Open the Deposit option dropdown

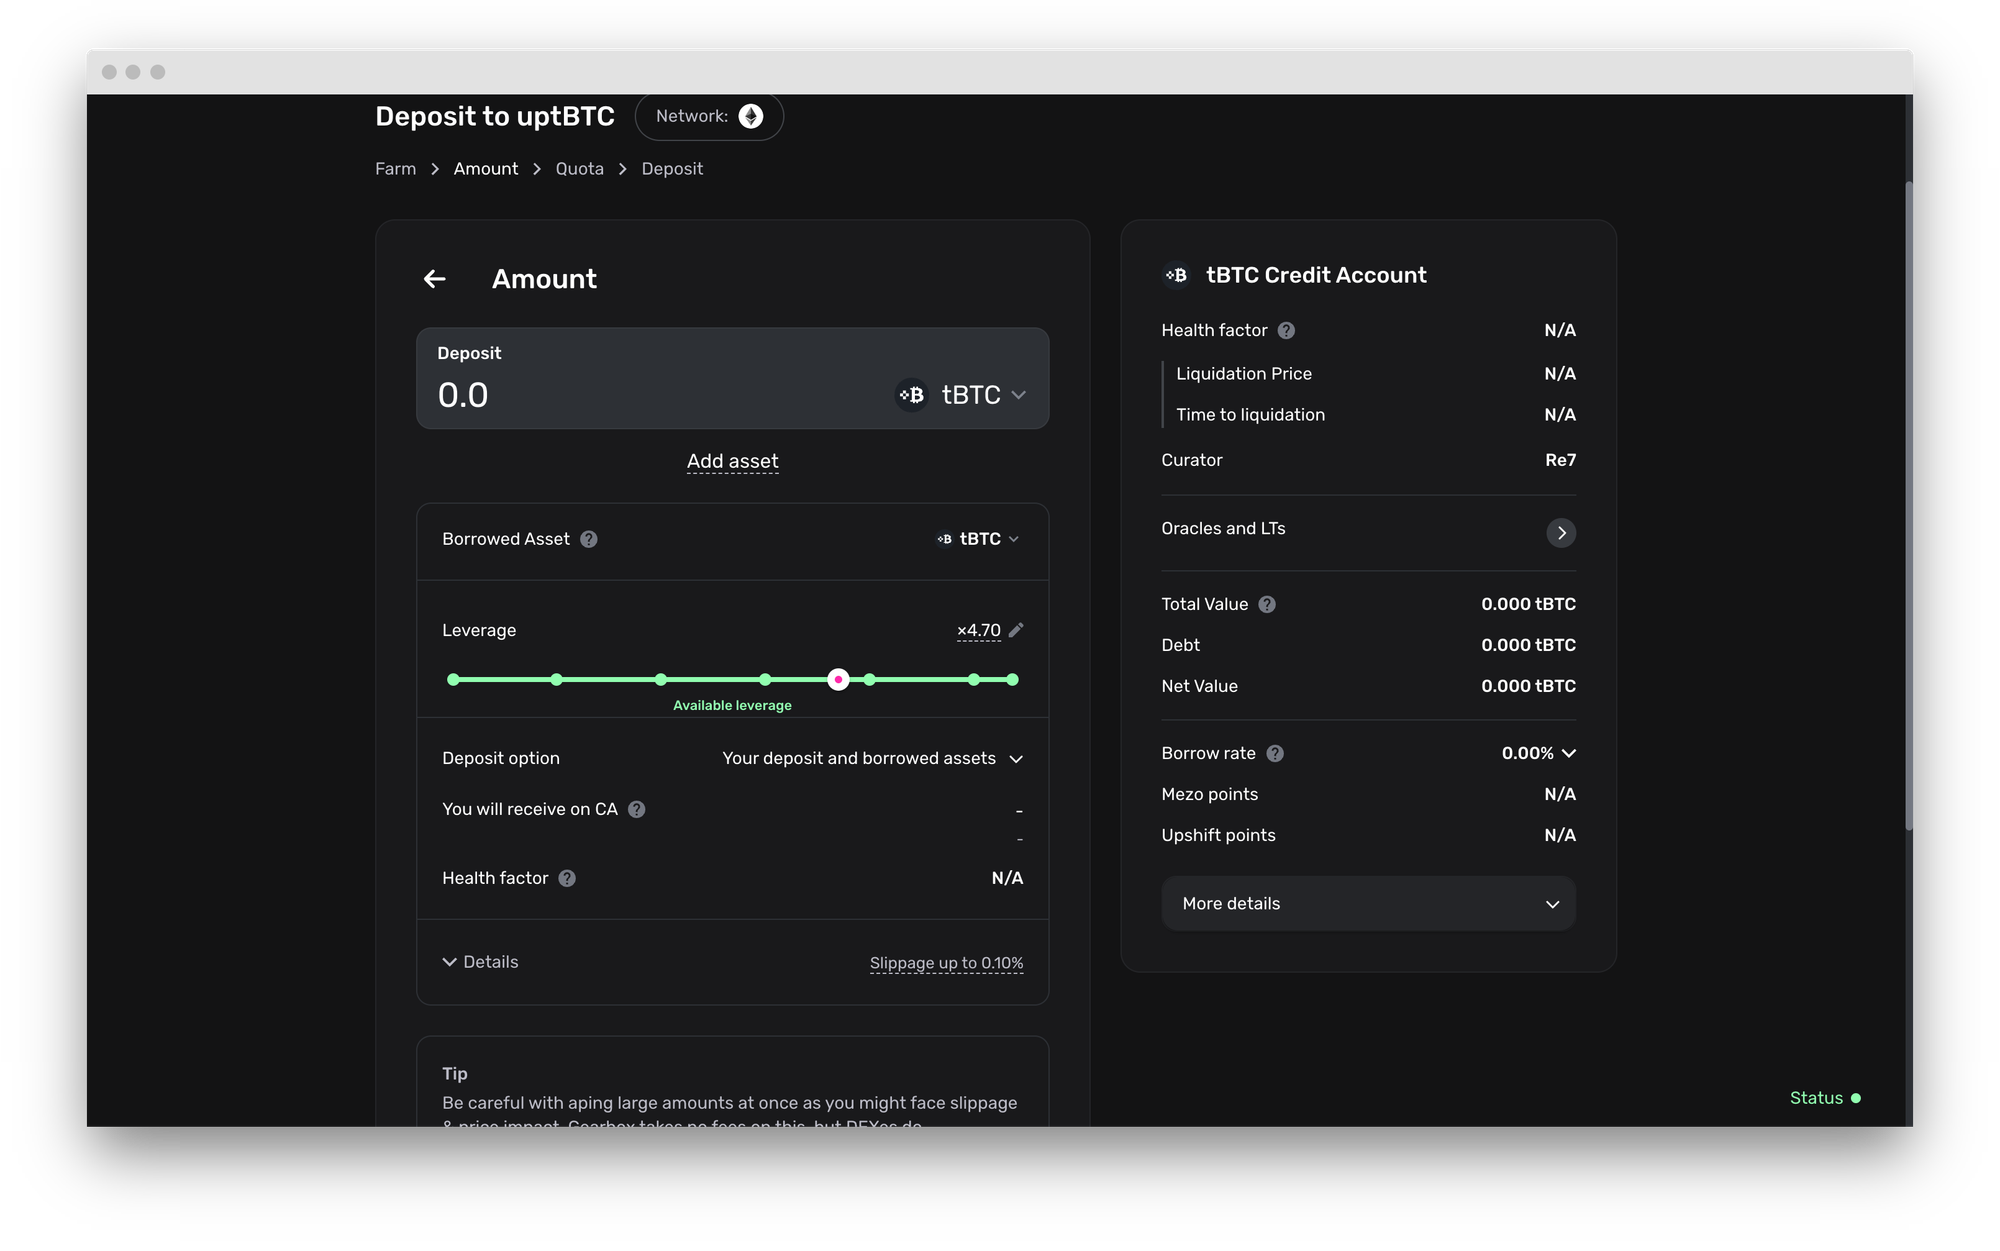pos(872,758)
